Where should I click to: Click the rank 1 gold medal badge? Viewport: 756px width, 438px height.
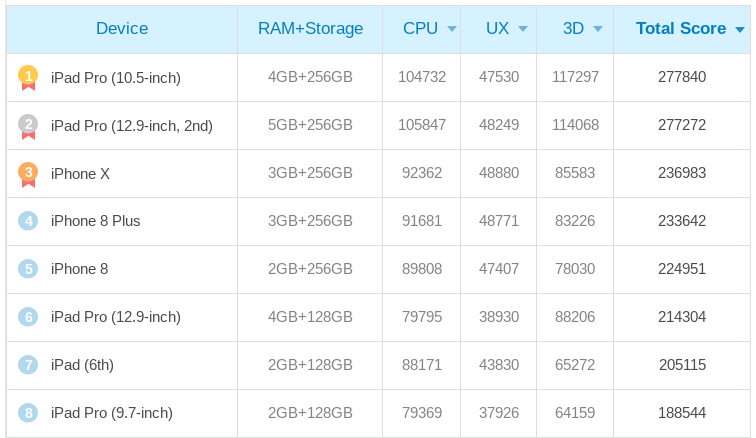click(x=28, y=78)
